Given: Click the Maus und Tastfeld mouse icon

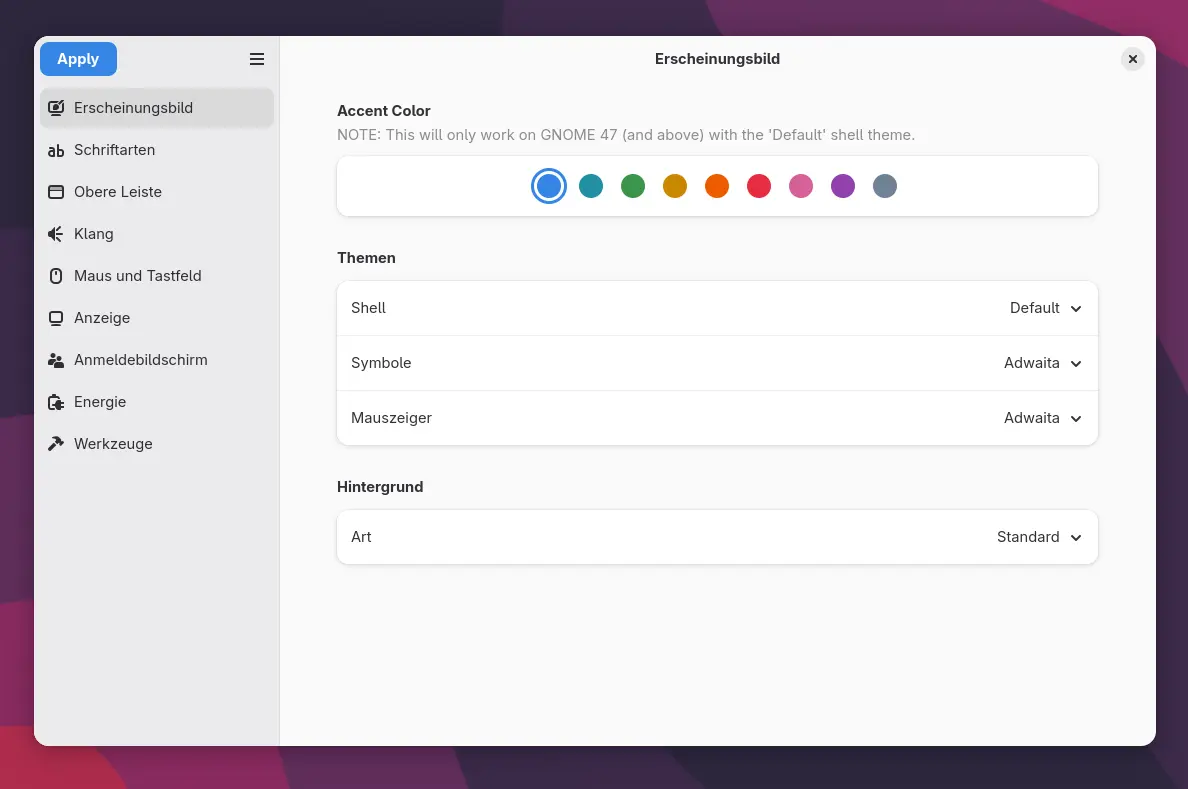Looking at the screenshot, I should (x=56, y=276).
